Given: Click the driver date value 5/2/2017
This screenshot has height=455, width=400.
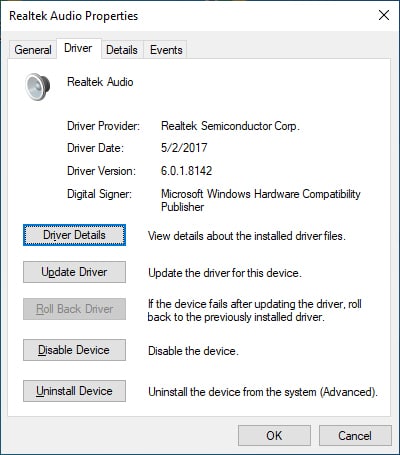Looking at the screenshot, I should click(x=184, y=148).
